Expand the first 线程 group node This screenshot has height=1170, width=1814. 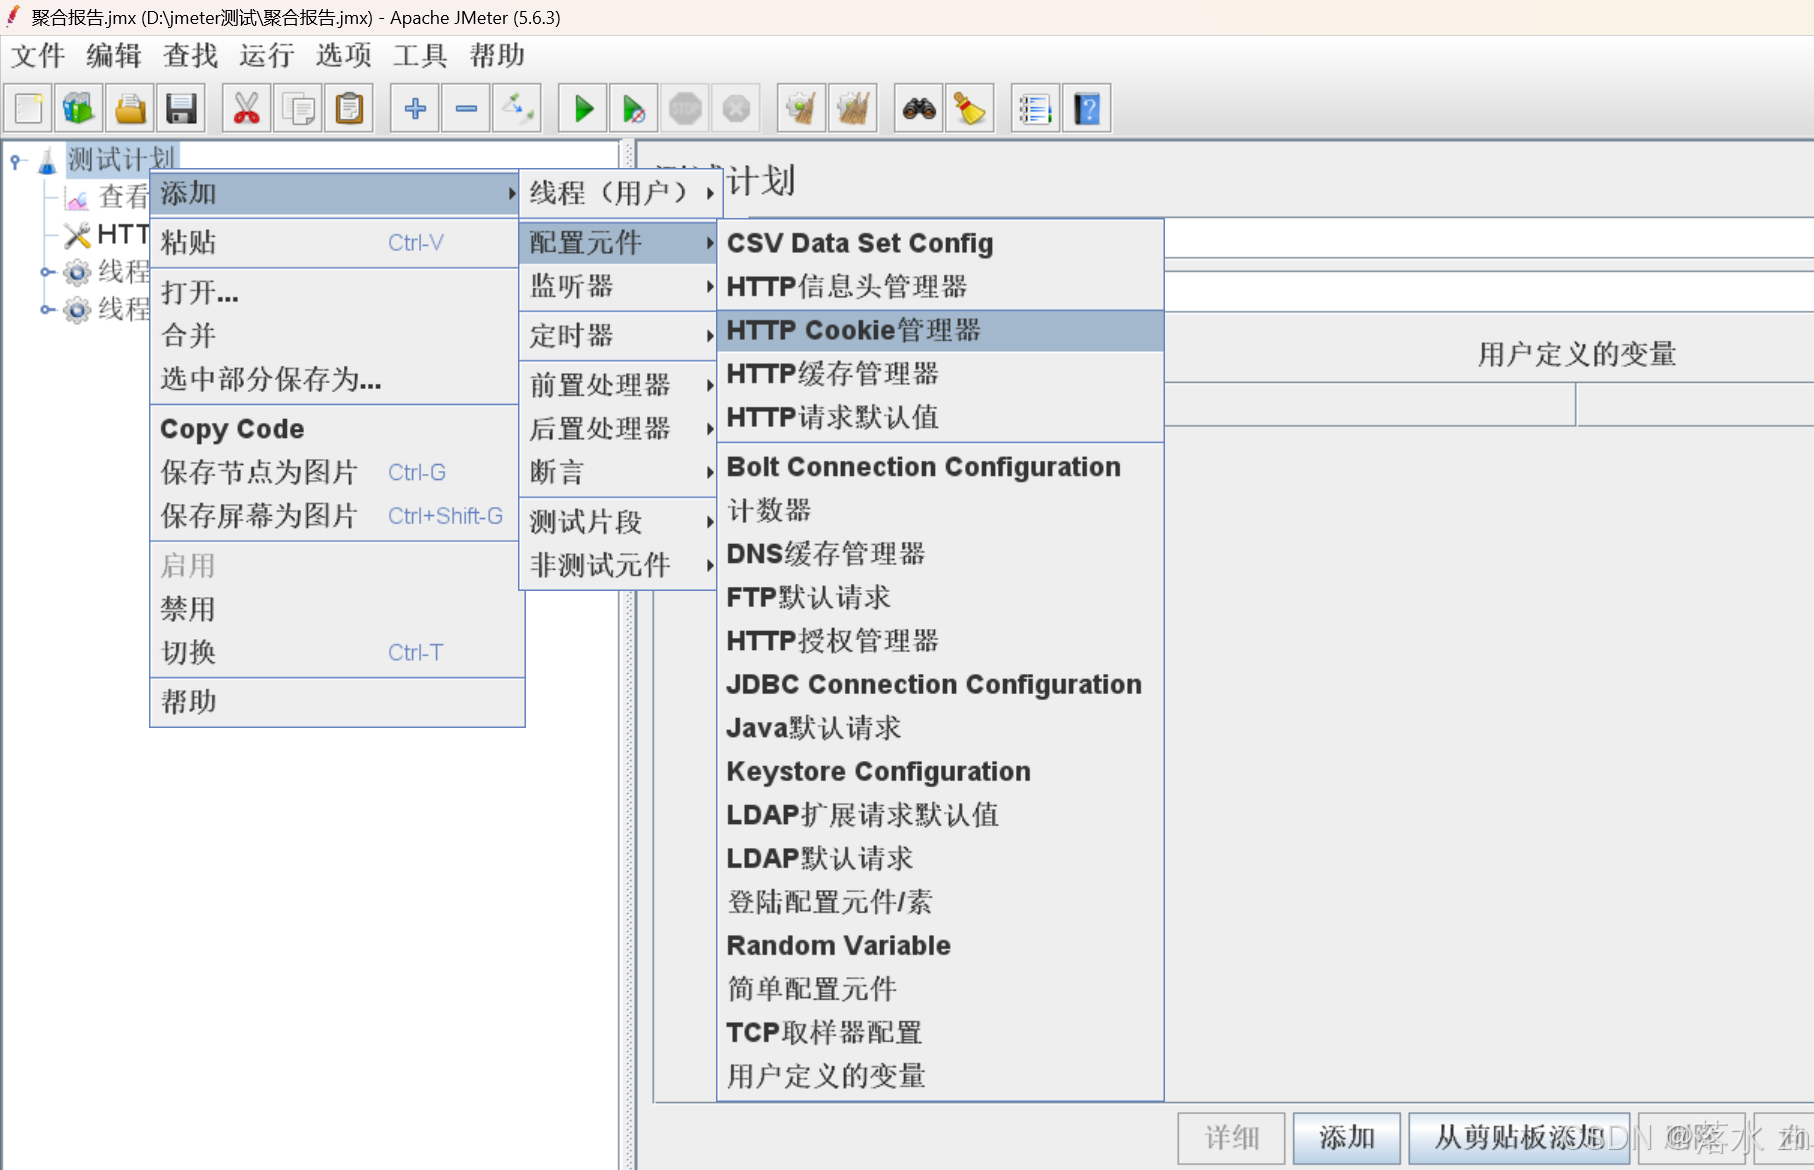[x=46, y=272]
